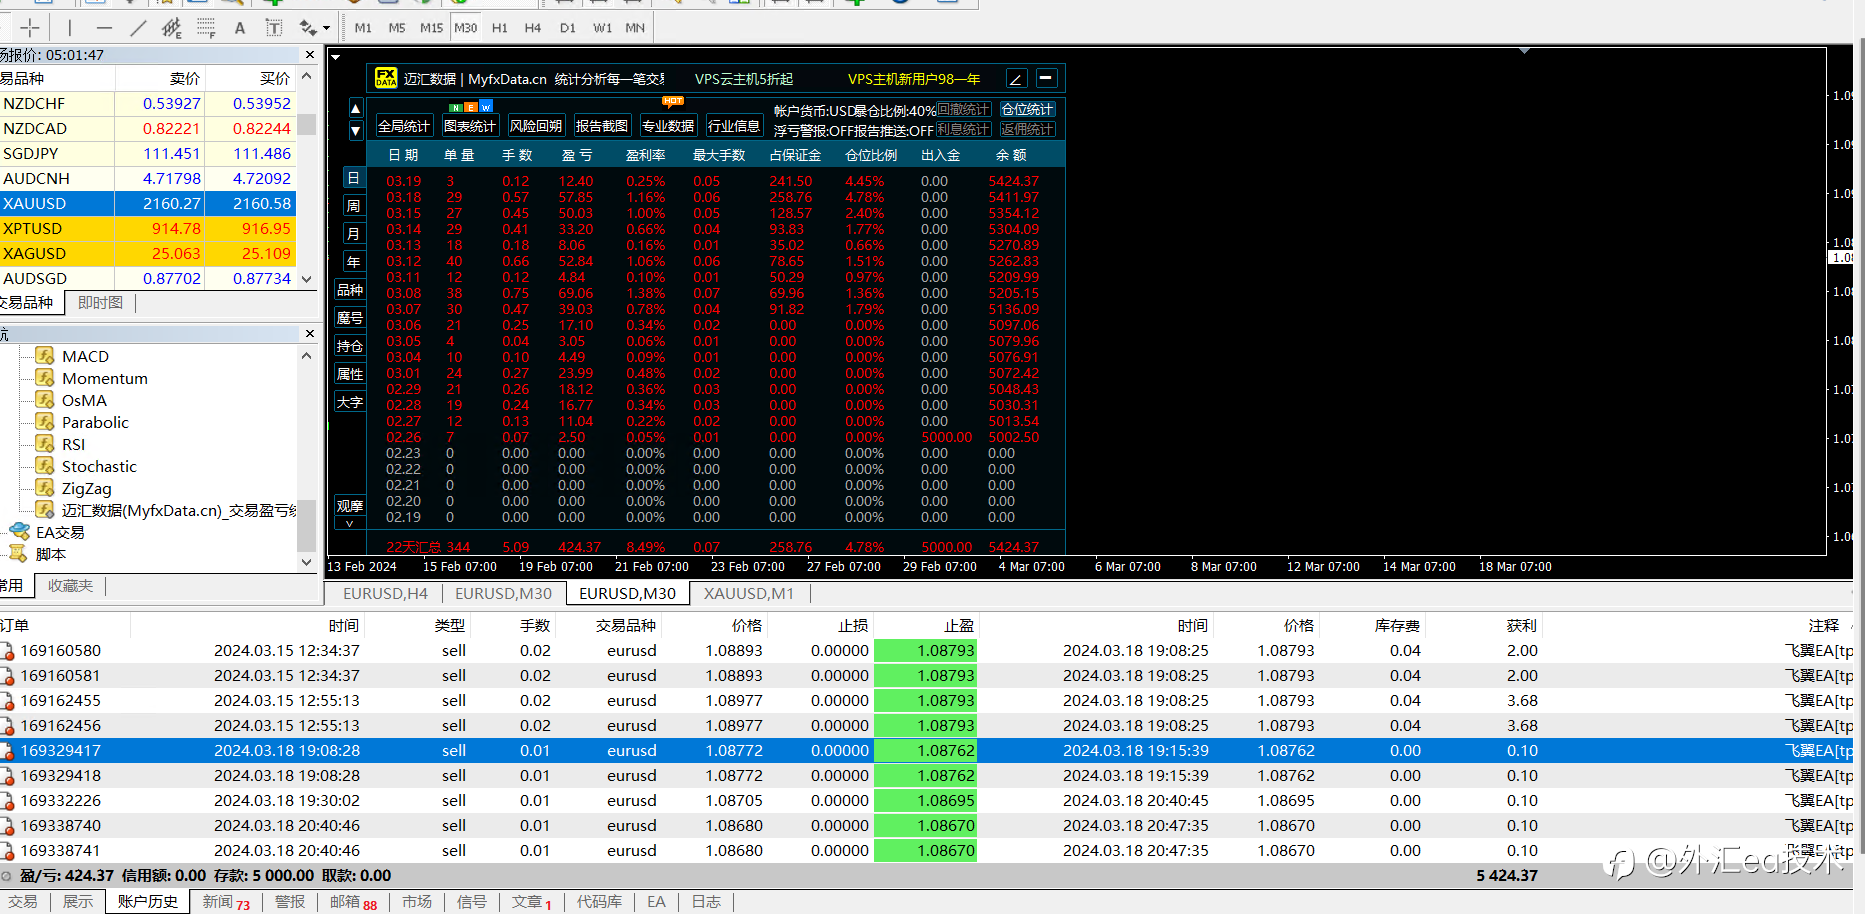
Task: Click the OsMA indicator icon
Action: pos(45,399)
